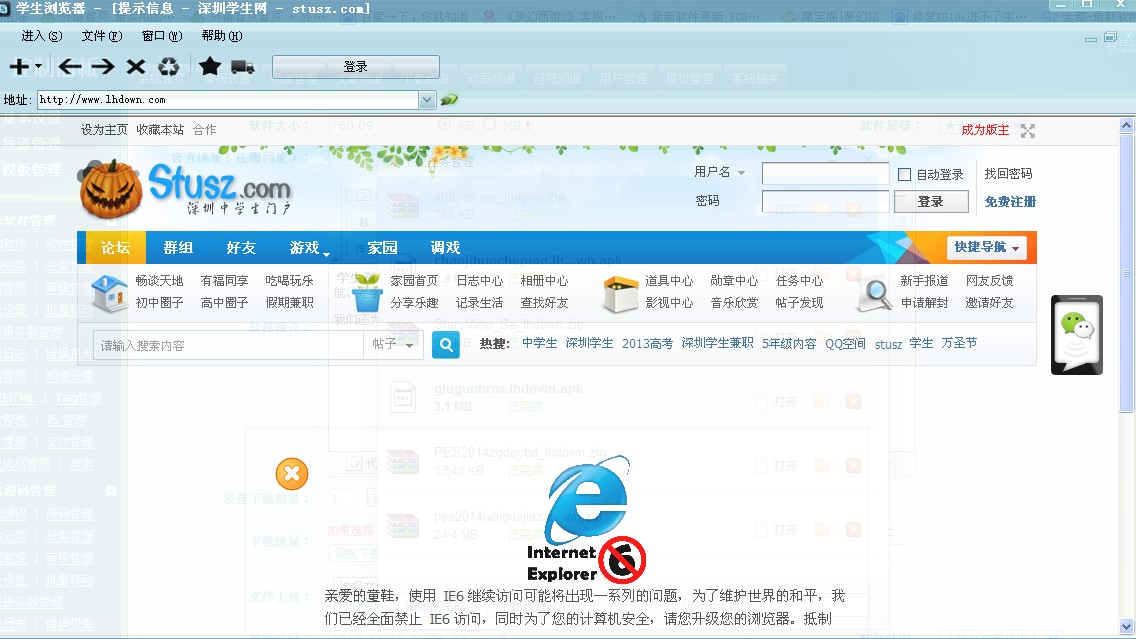Image resolution: width=1136 pixels, height=639 pixels.
Task: Click the truck toolbar icon
Action: (243, 67)
